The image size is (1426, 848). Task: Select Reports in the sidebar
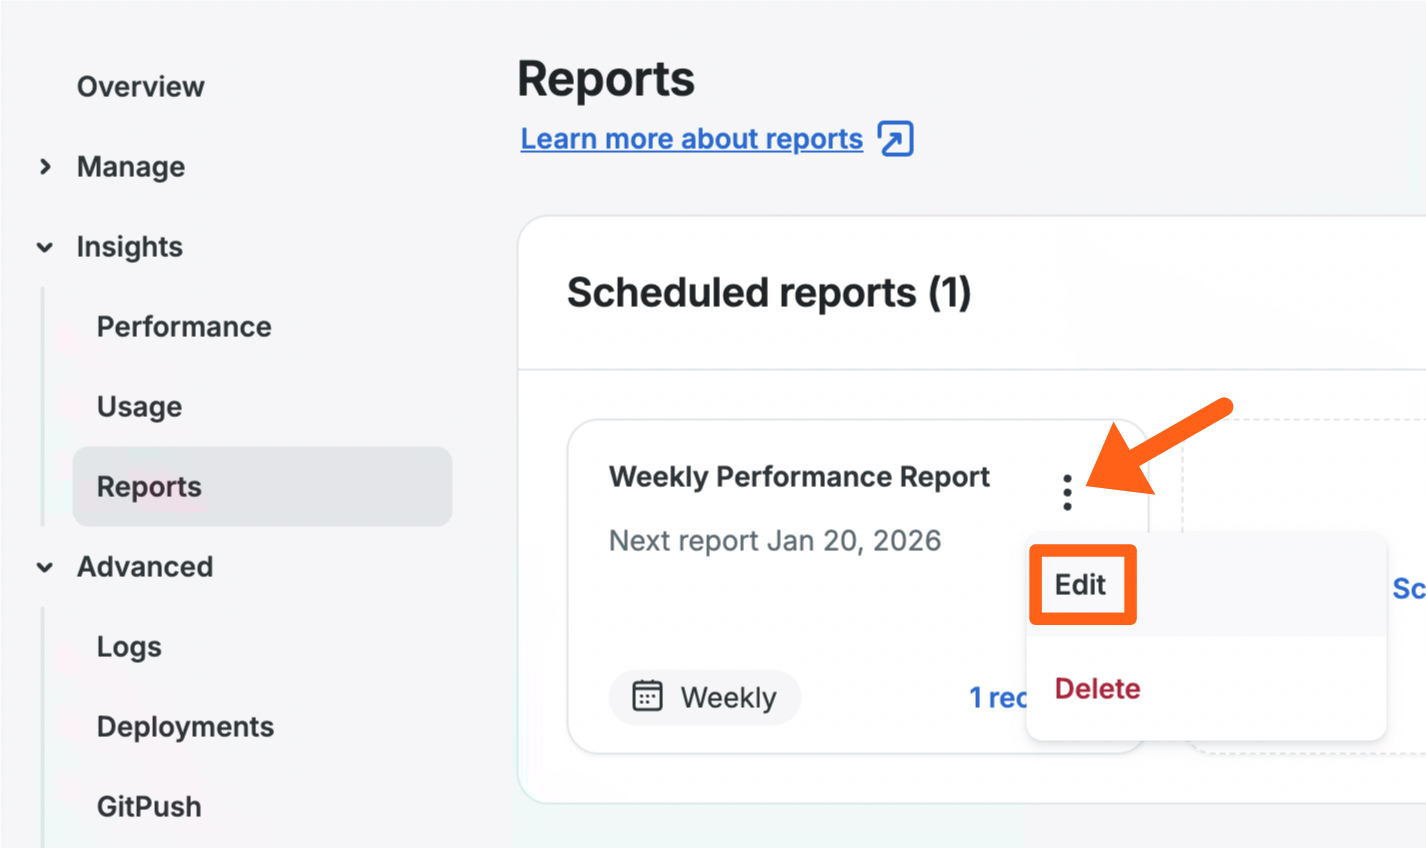[149, 487]
